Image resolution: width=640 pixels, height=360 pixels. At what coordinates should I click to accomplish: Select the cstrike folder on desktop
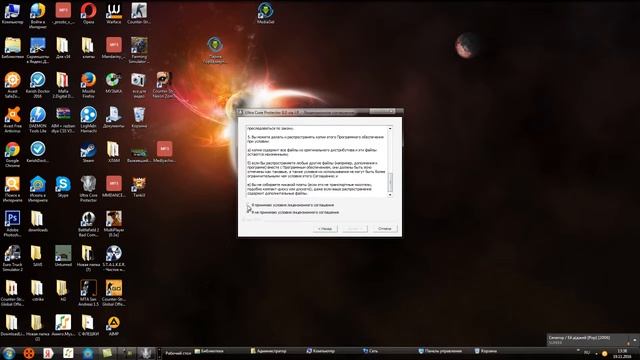[x=38, y=291]
